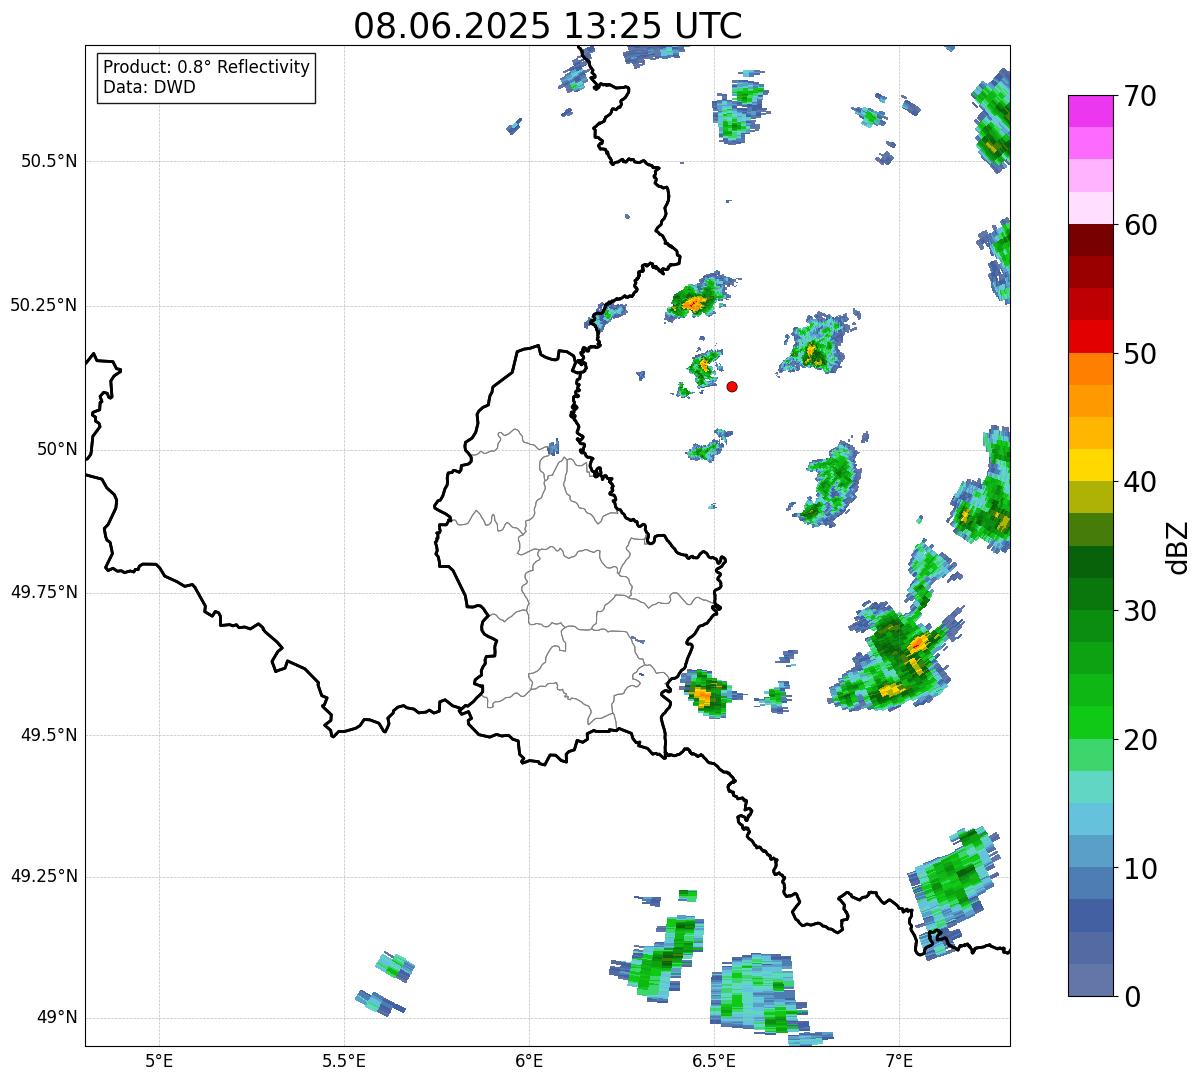Click the 7°E longitude tick label
This screenshot has height=1081, width=1202.
[x=899, y=1060]
